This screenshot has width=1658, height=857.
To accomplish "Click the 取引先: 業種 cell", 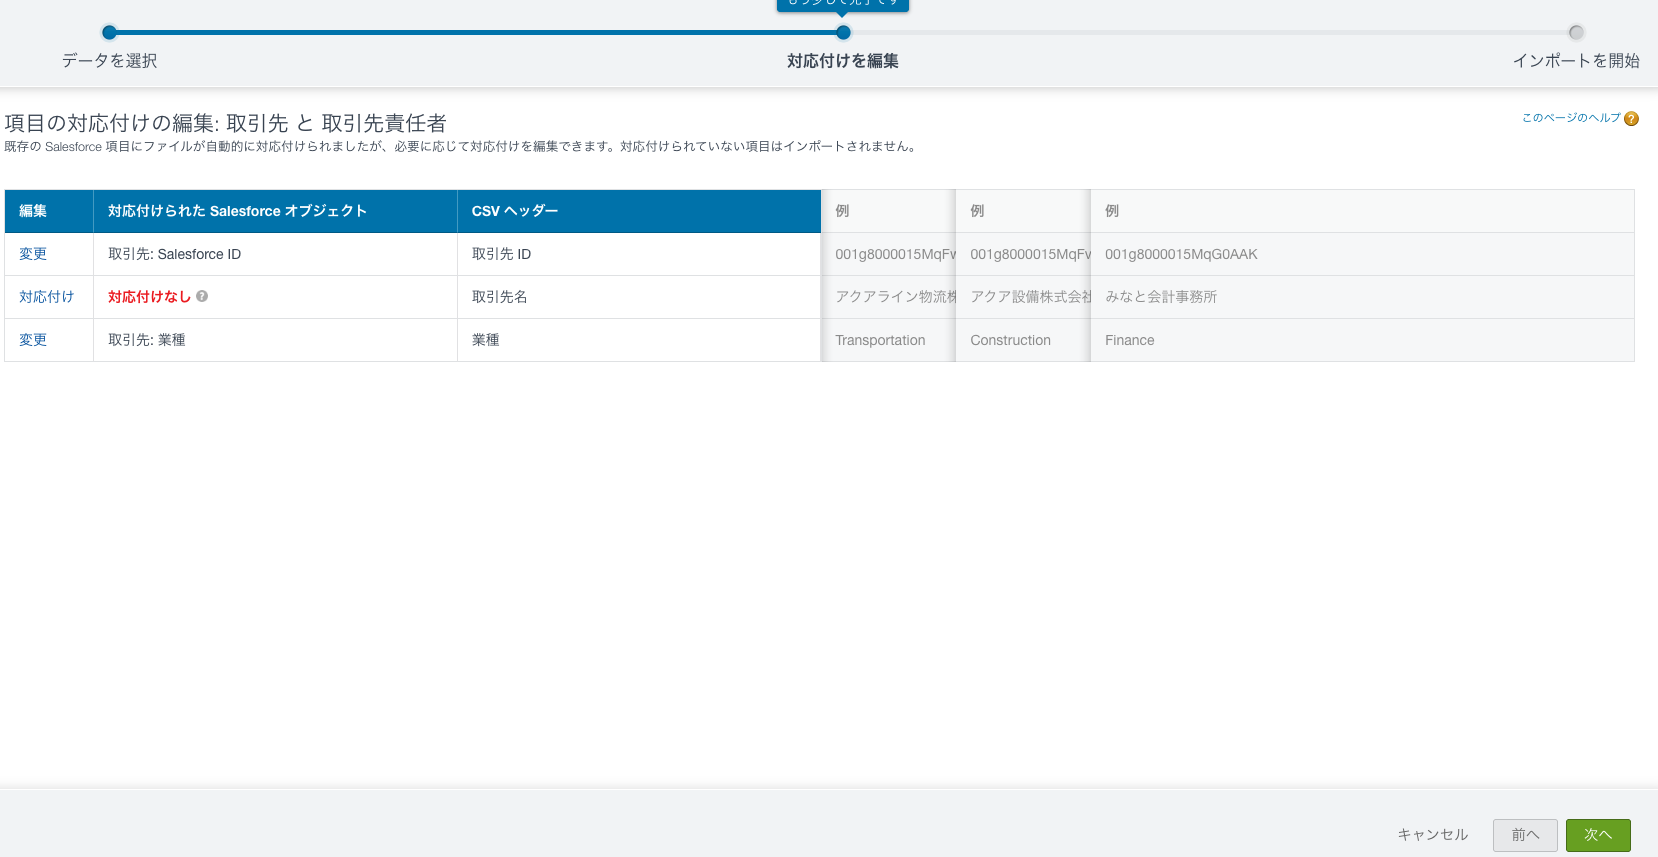I will (x=275, y=340).
